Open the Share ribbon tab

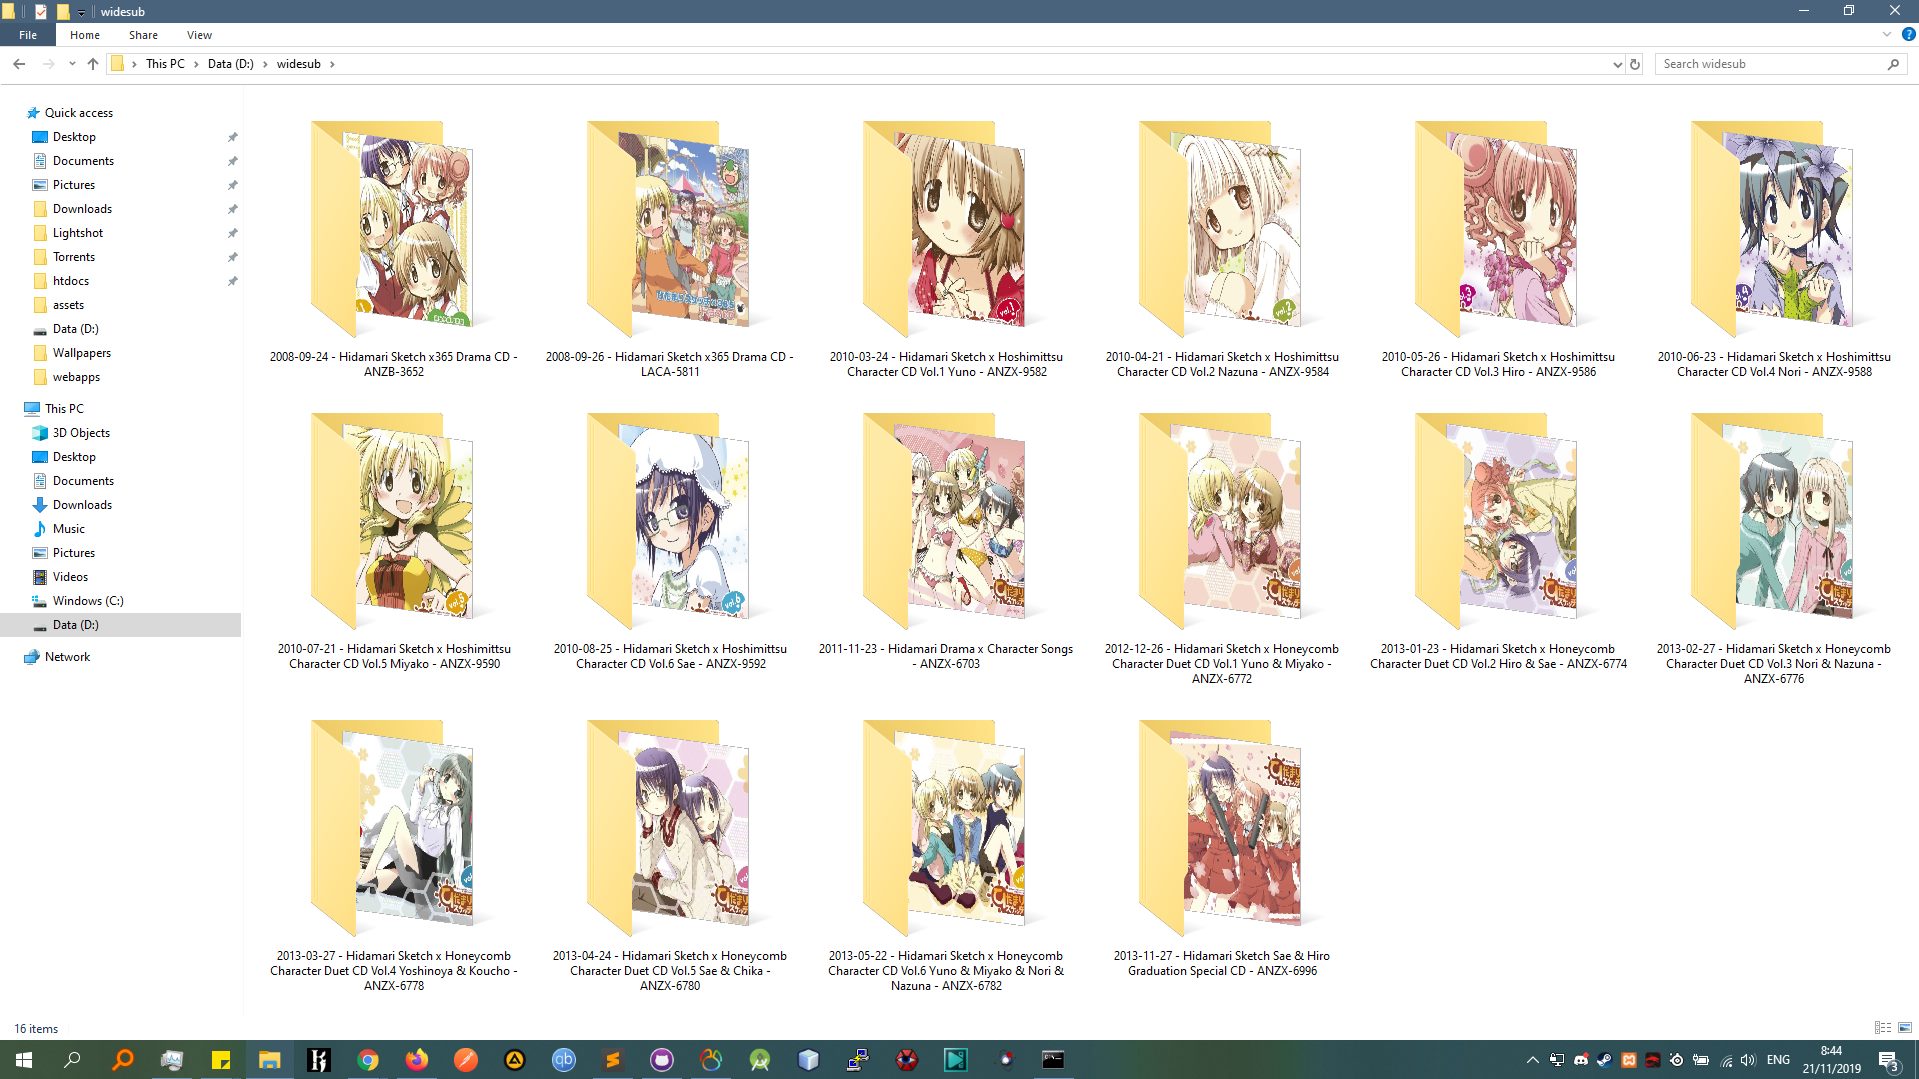[x=143, y=35]
